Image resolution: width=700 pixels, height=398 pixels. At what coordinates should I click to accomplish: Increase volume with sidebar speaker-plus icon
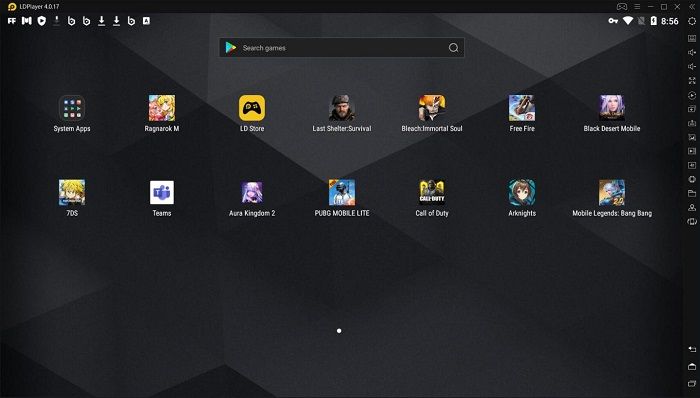tap(692, 52)
